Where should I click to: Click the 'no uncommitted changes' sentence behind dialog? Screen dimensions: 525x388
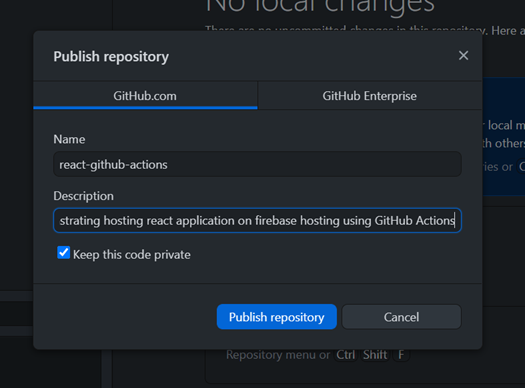point(345,29)
